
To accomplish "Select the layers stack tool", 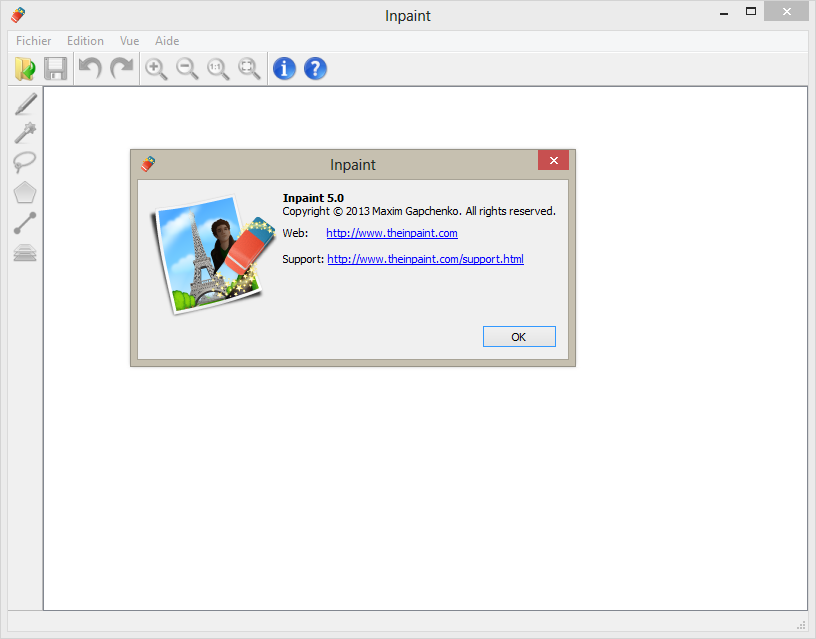I will pos(25,252).
